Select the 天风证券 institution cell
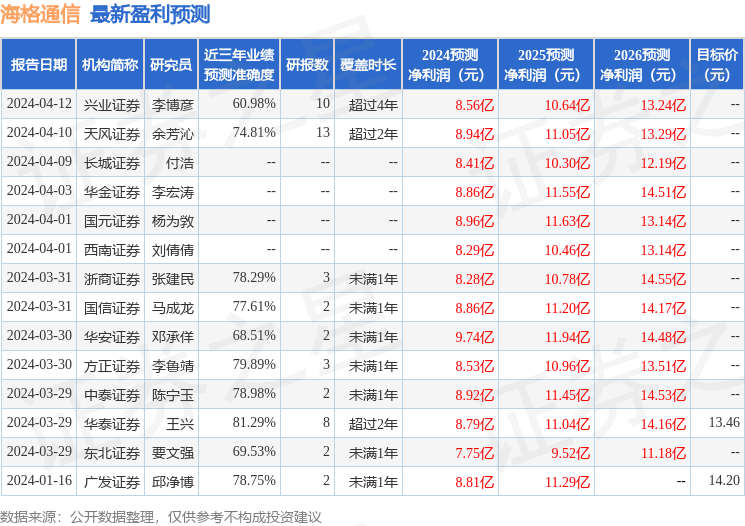Screen dimensions: 745x526 [x=112, y=134]
